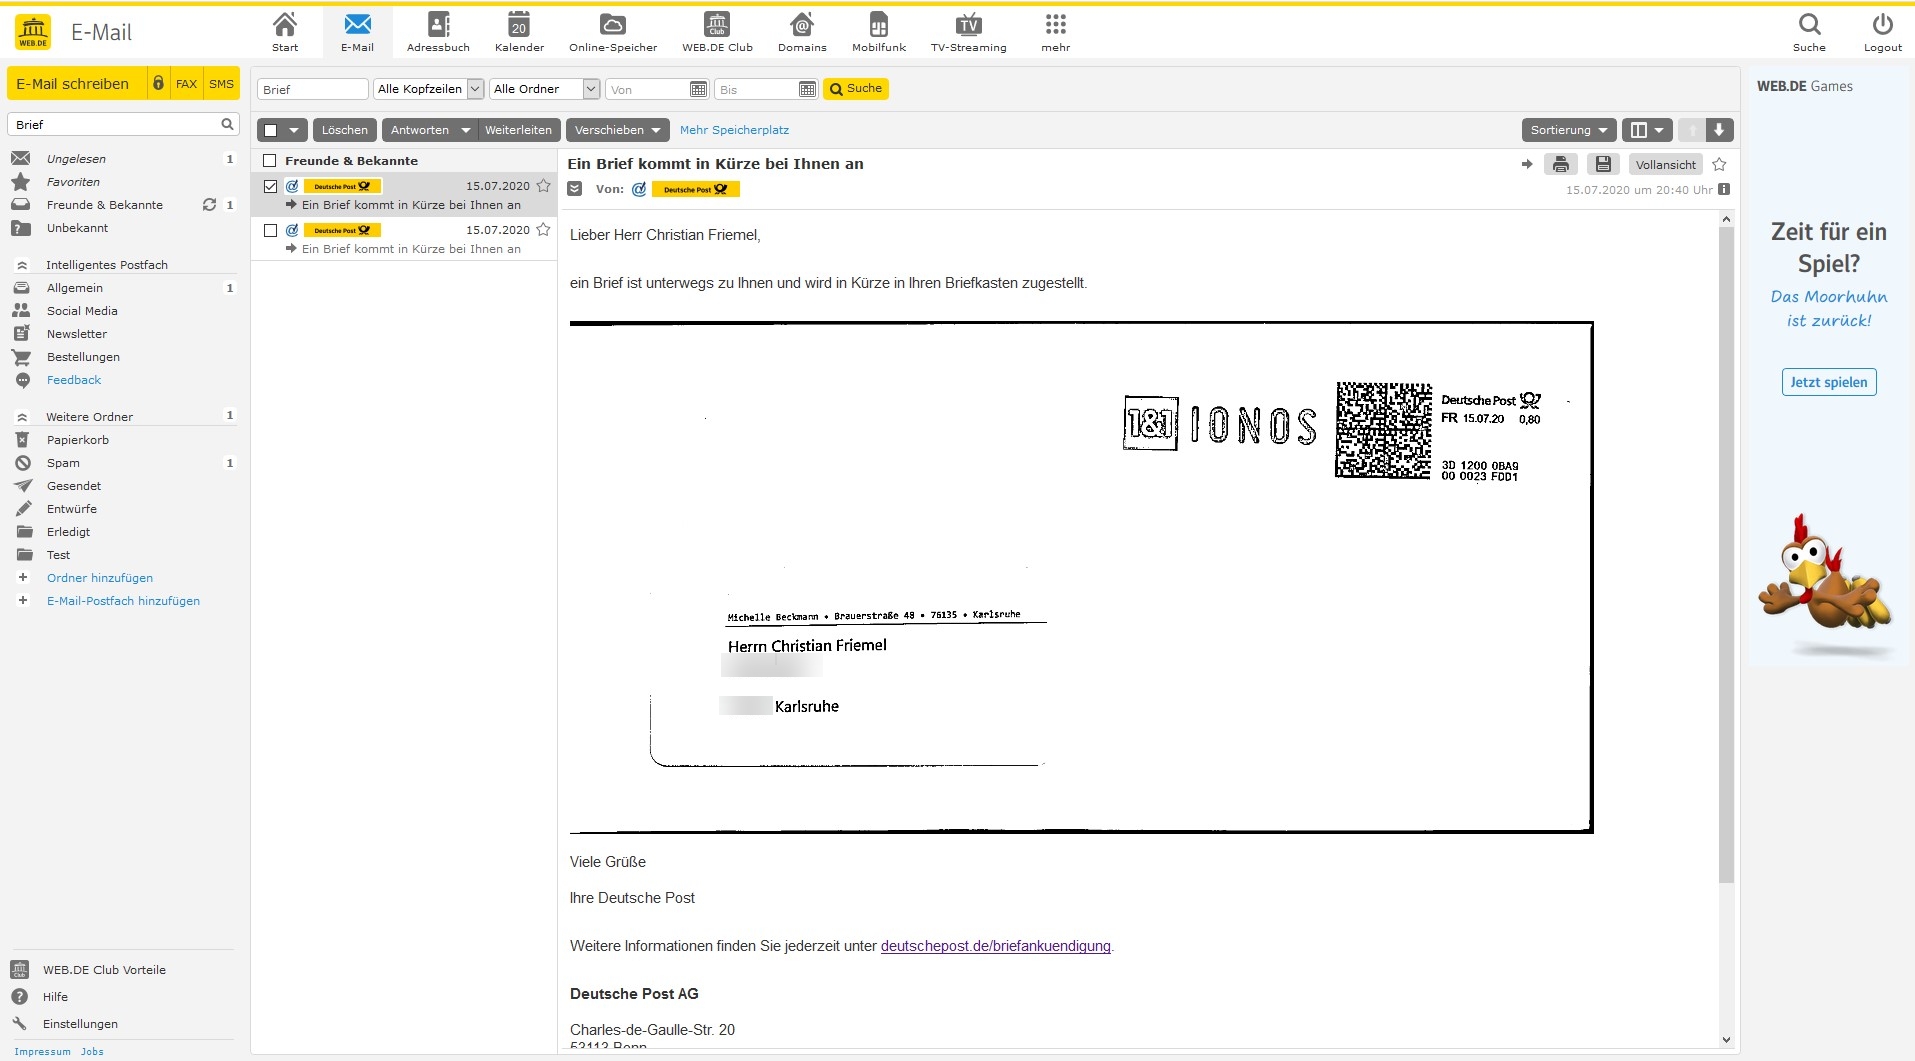Open the Verschieben dropdown menu
This screenshot has width=1915, height=1061.
(x=618, y=130)
